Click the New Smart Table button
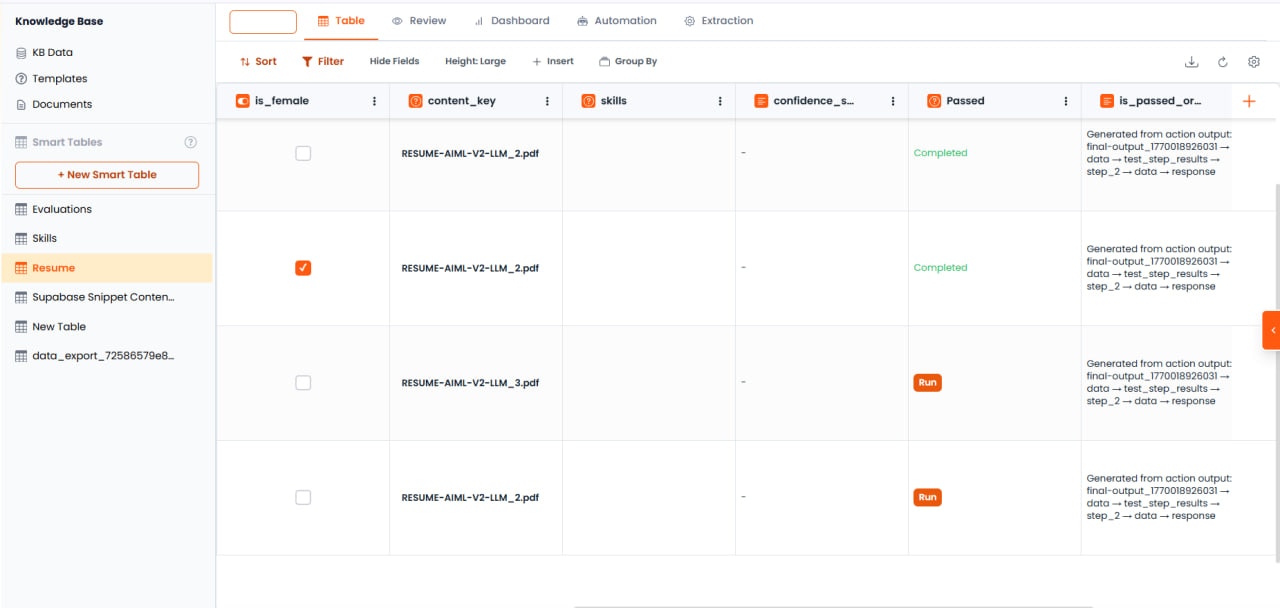The image size is (1280, 608). pos(106,174)
